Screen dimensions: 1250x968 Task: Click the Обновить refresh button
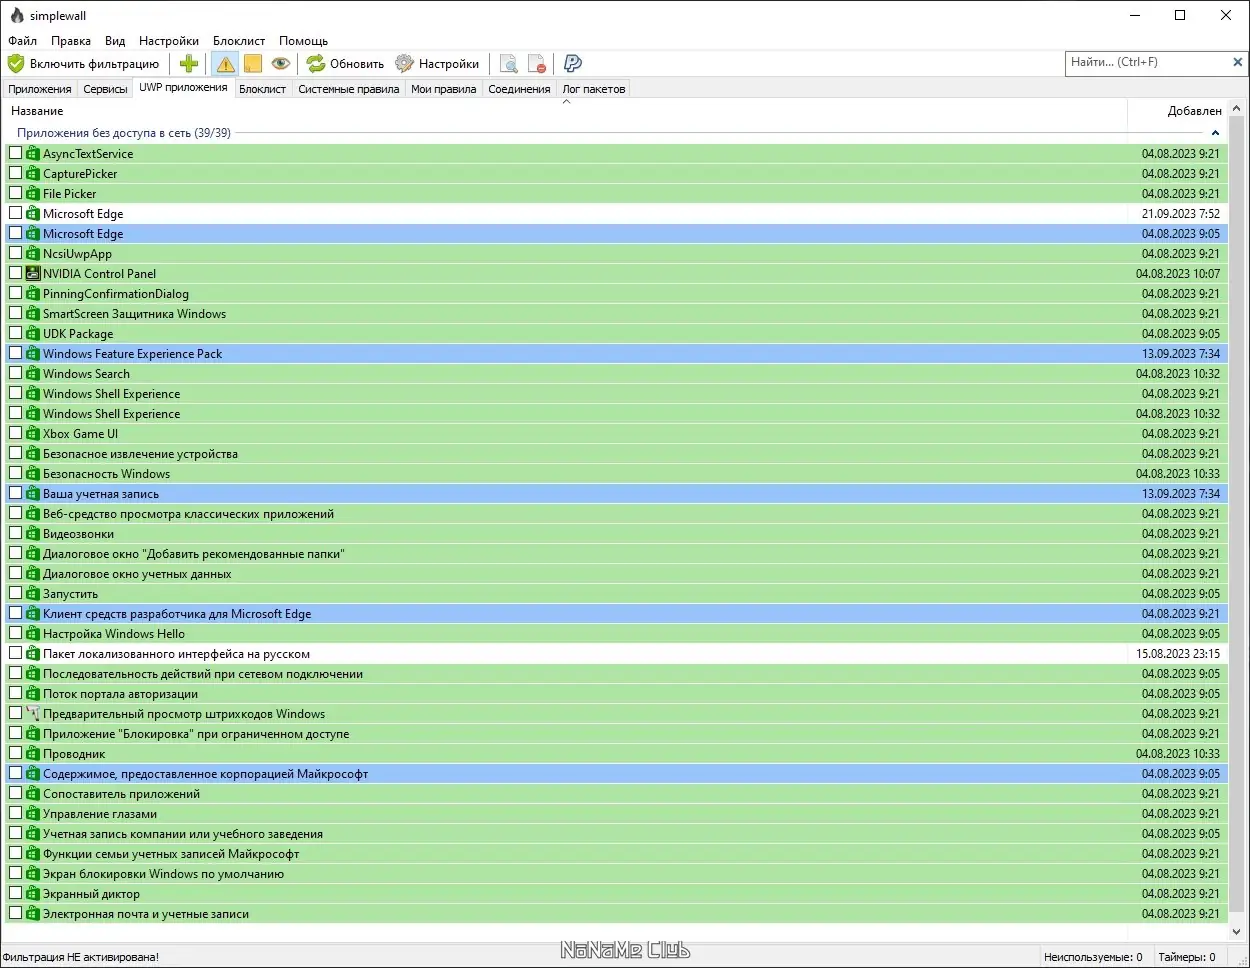click(345, 64)
